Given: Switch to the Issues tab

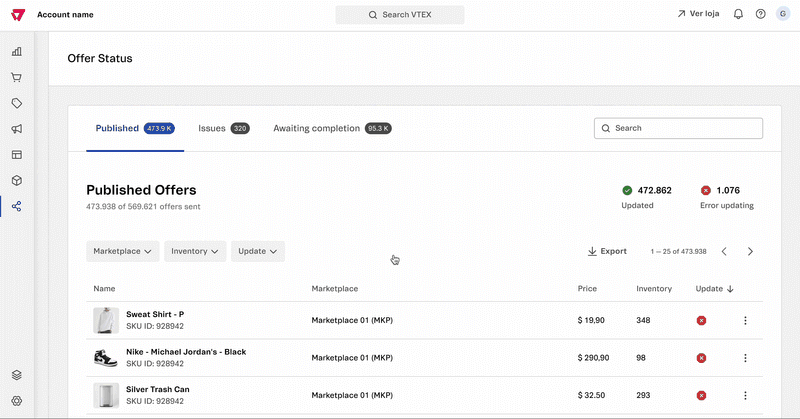Looking at the screenshot, I should (x=223, y=129).
